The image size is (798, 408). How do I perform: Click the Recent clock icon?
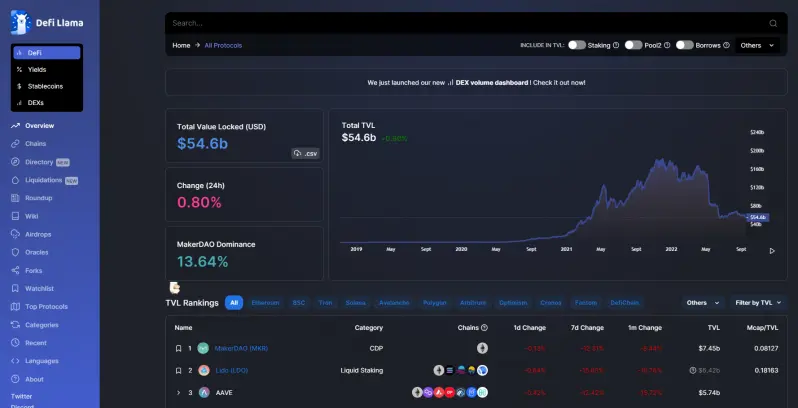pos(15,343)
